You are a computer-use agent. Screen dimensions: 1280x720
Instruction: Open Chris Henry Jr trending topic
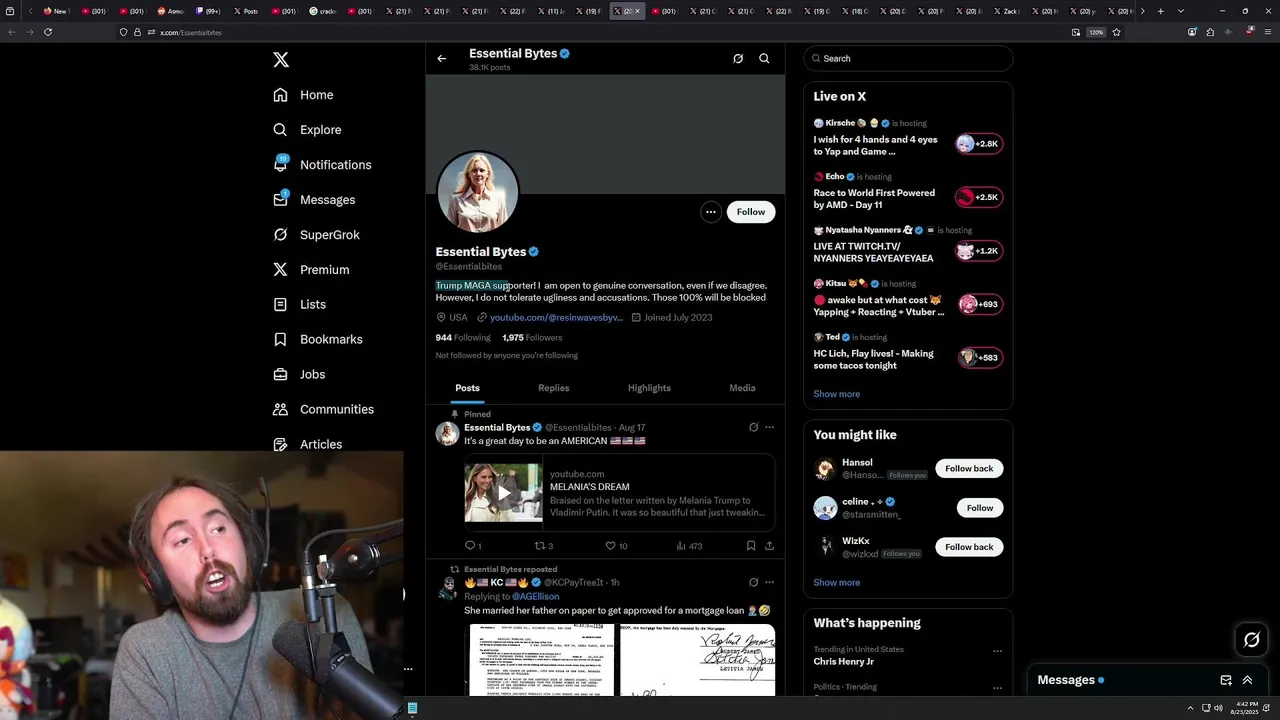843,662
